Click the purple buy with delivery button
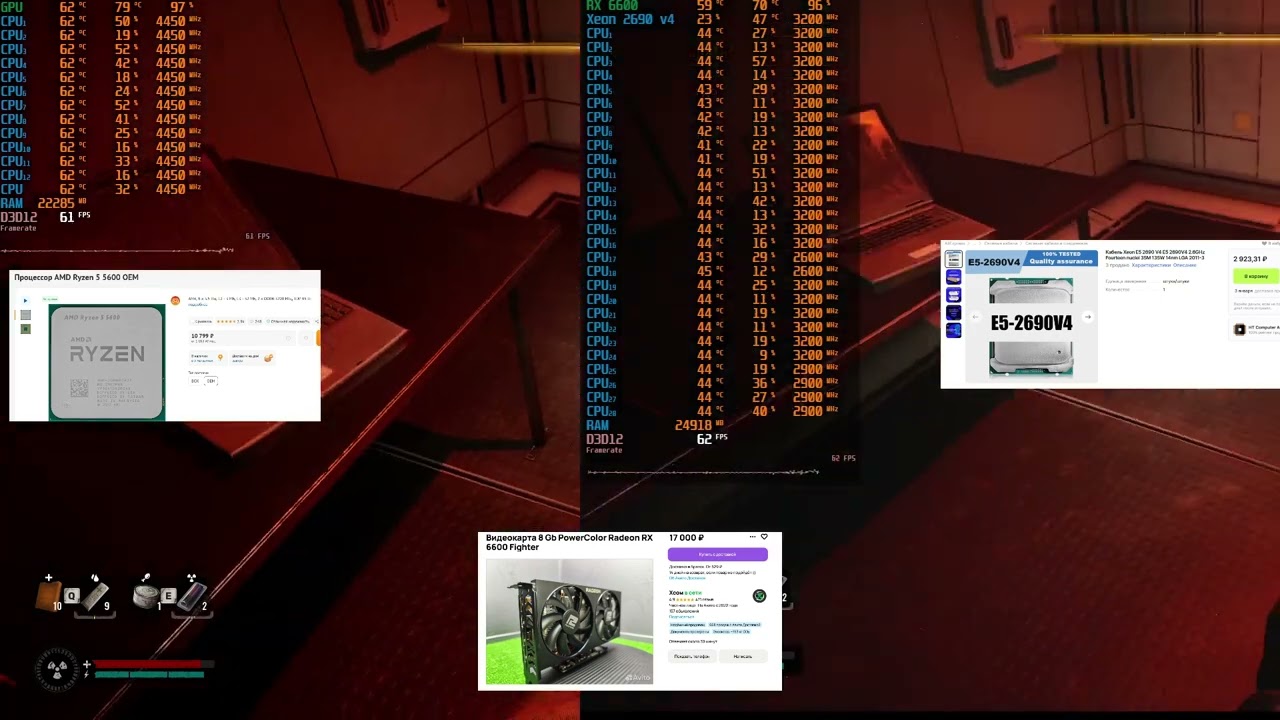 click(x=717, y=554)
